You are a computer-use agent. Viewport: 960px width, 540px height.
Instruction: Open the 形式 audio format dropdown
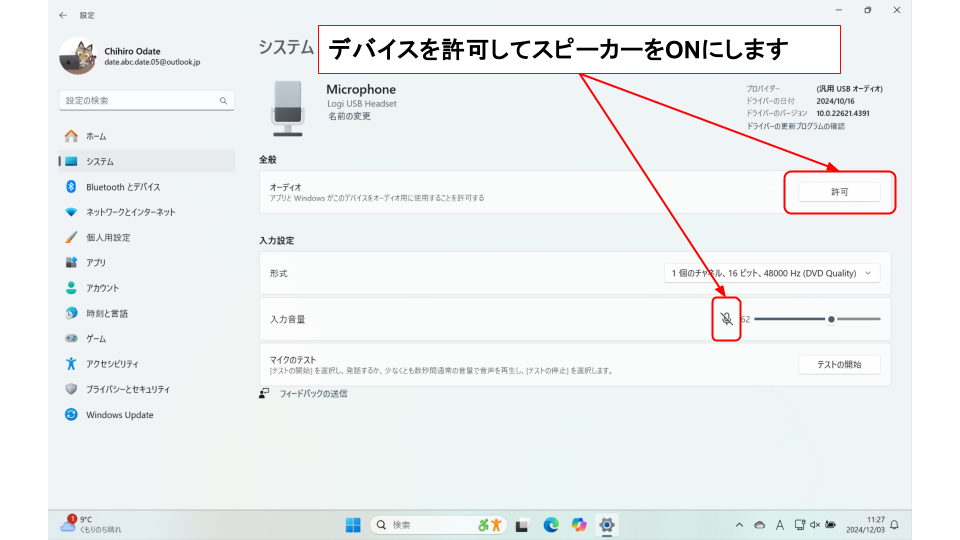[772, 273]
